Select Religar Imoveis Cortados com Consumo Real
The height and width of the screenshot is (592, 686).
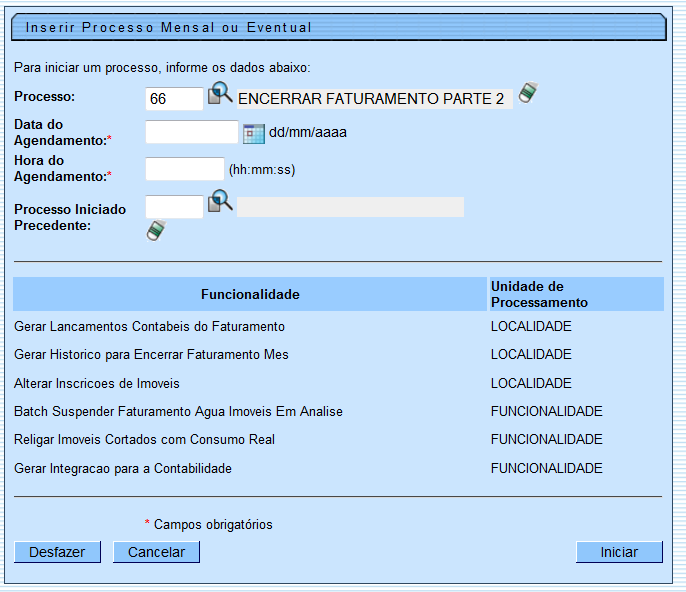pos(144,439)
